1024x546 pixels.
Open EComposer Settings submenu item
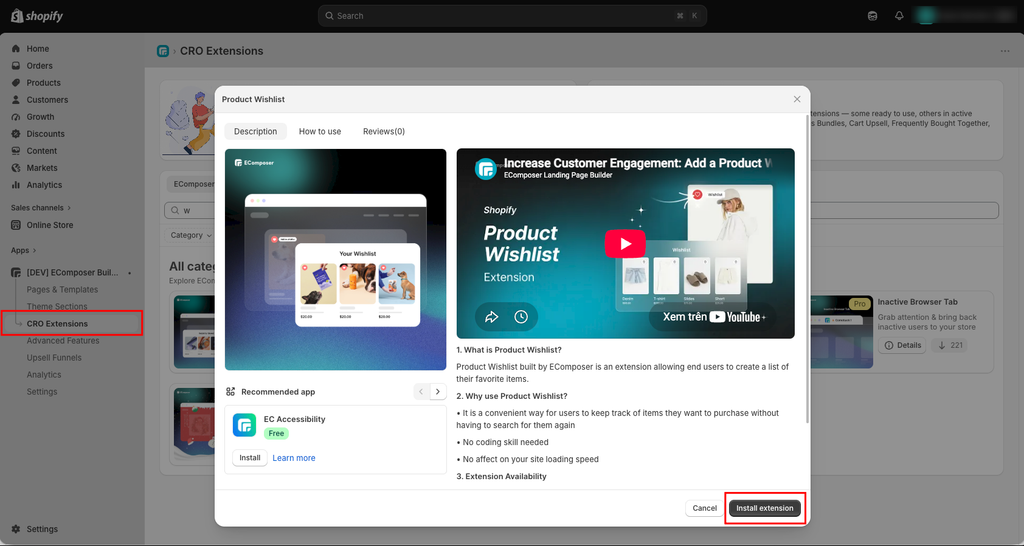click(x=42, y=391)
